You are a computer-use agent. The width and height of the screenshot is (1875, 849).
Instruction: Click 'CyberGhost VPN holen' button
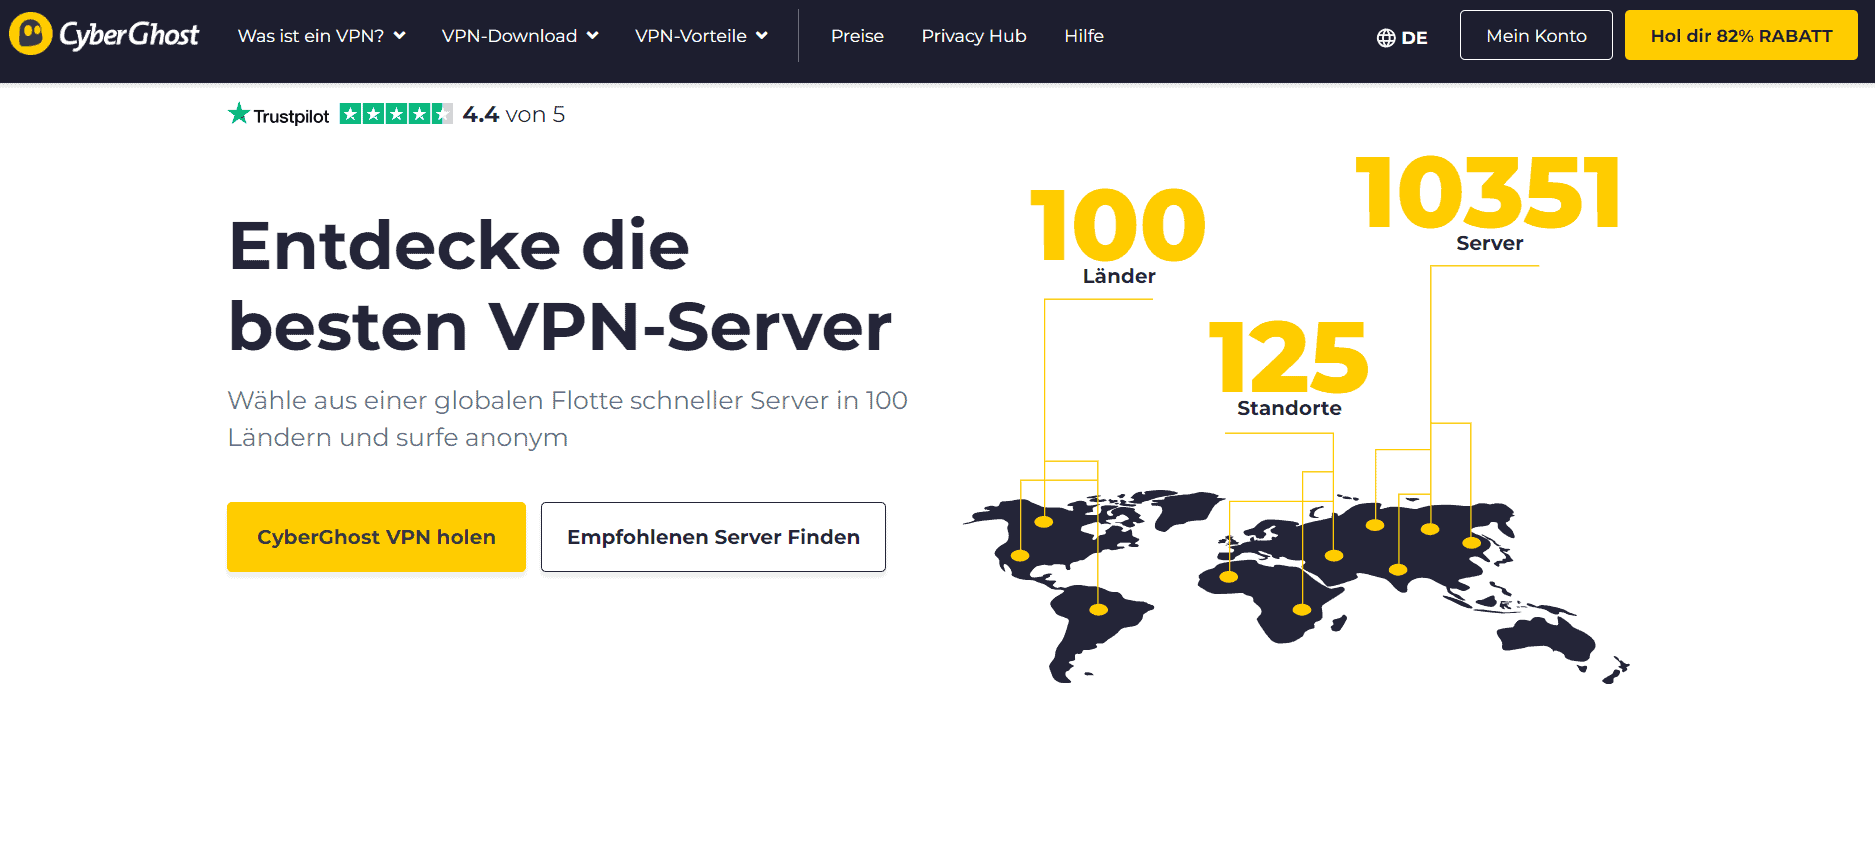[x=376, y=537]
